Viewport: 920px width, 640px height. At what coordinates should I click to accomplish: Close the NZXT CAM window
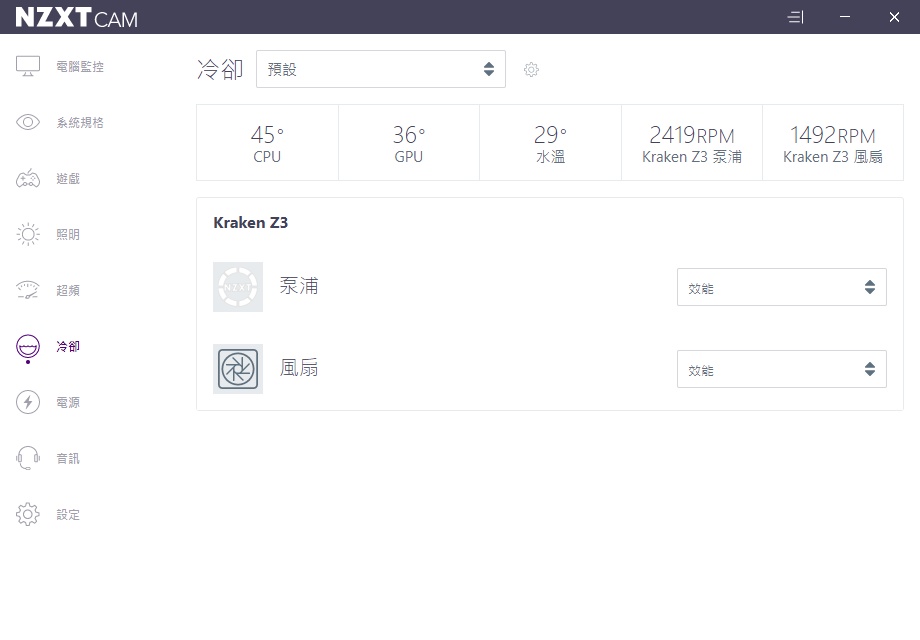[x=894, y=17]
